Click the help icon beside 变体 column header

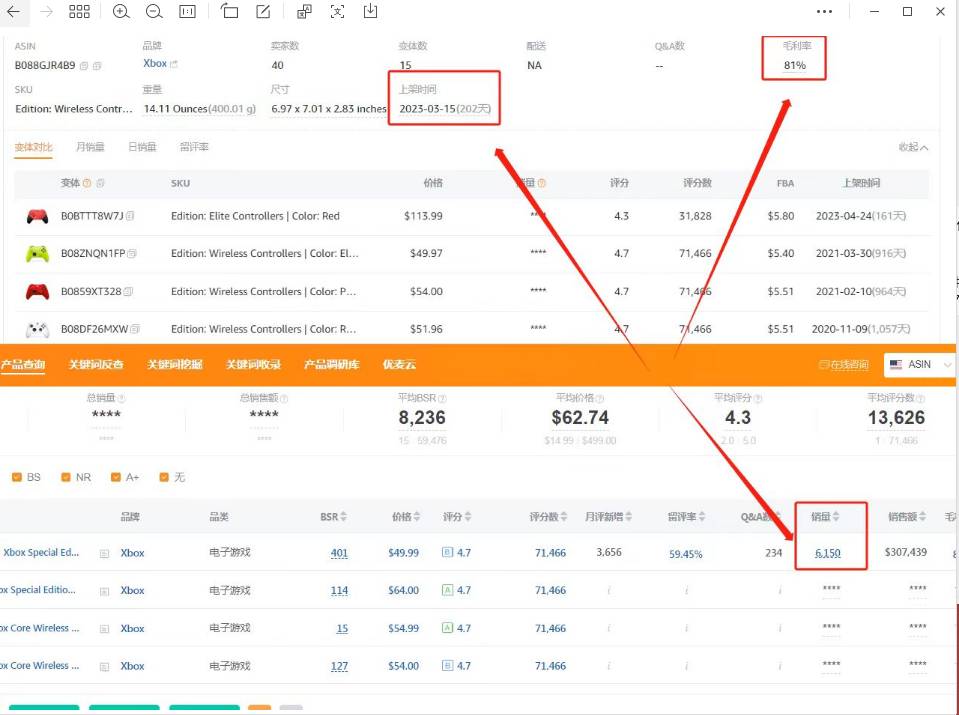[87, 183]
